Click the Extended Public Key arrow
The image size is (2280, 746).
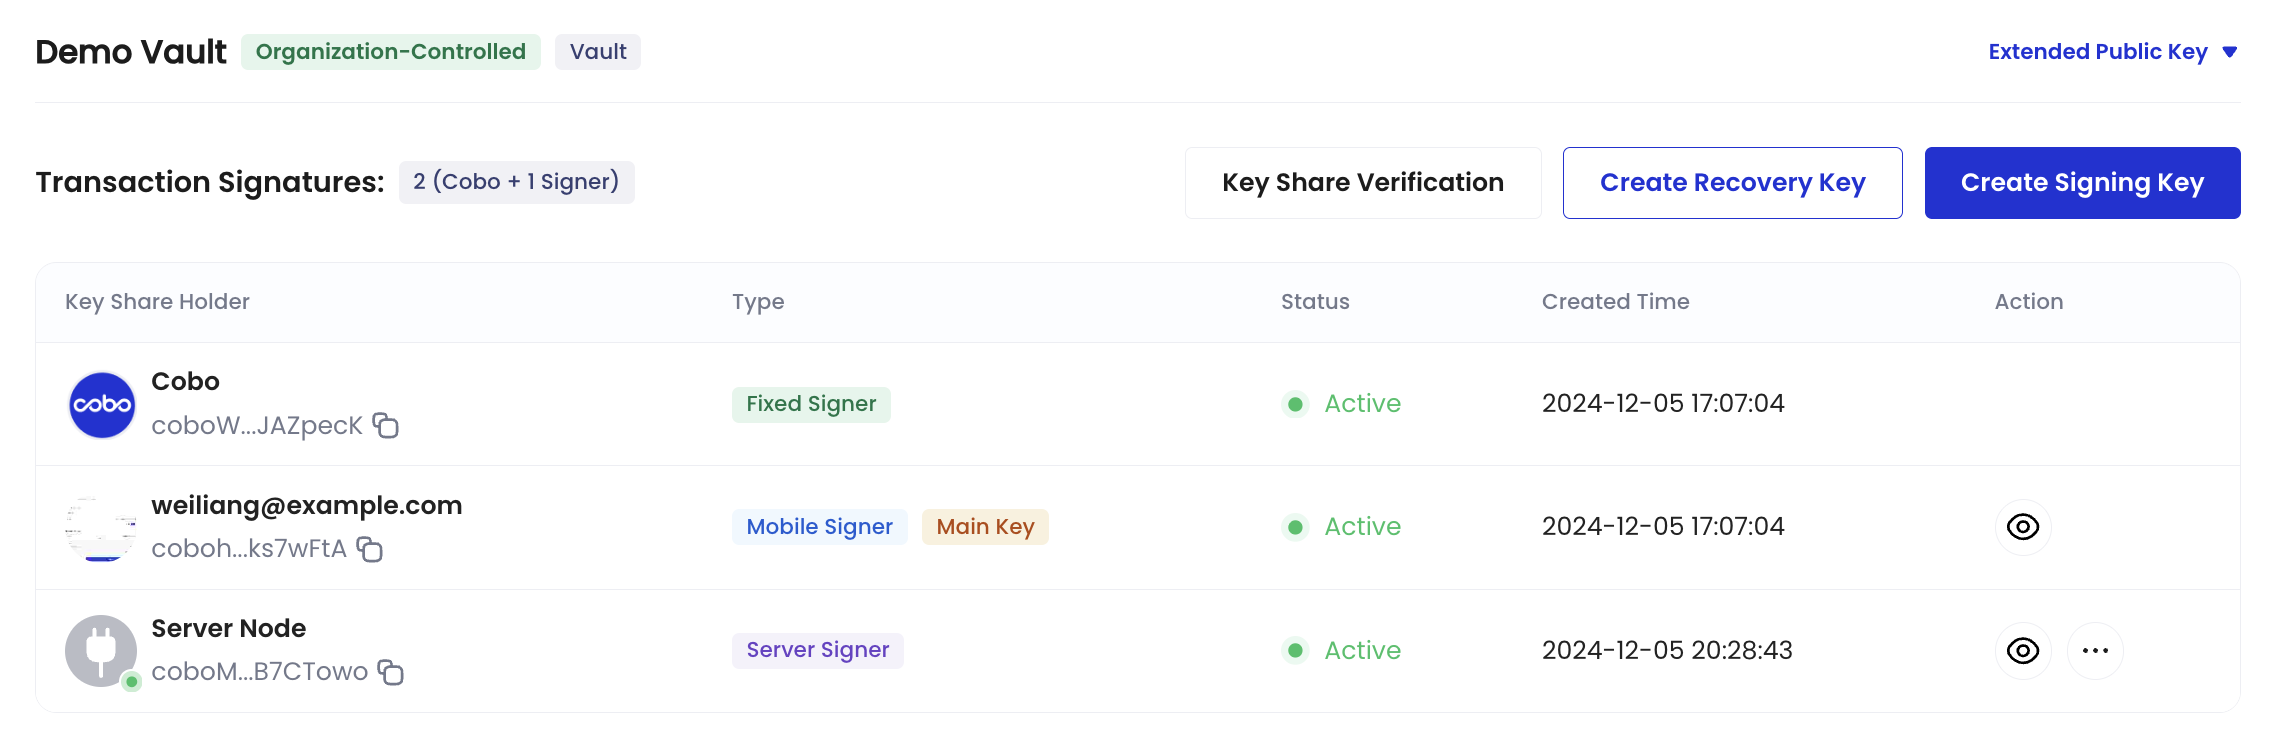[x=2230, y=52]
